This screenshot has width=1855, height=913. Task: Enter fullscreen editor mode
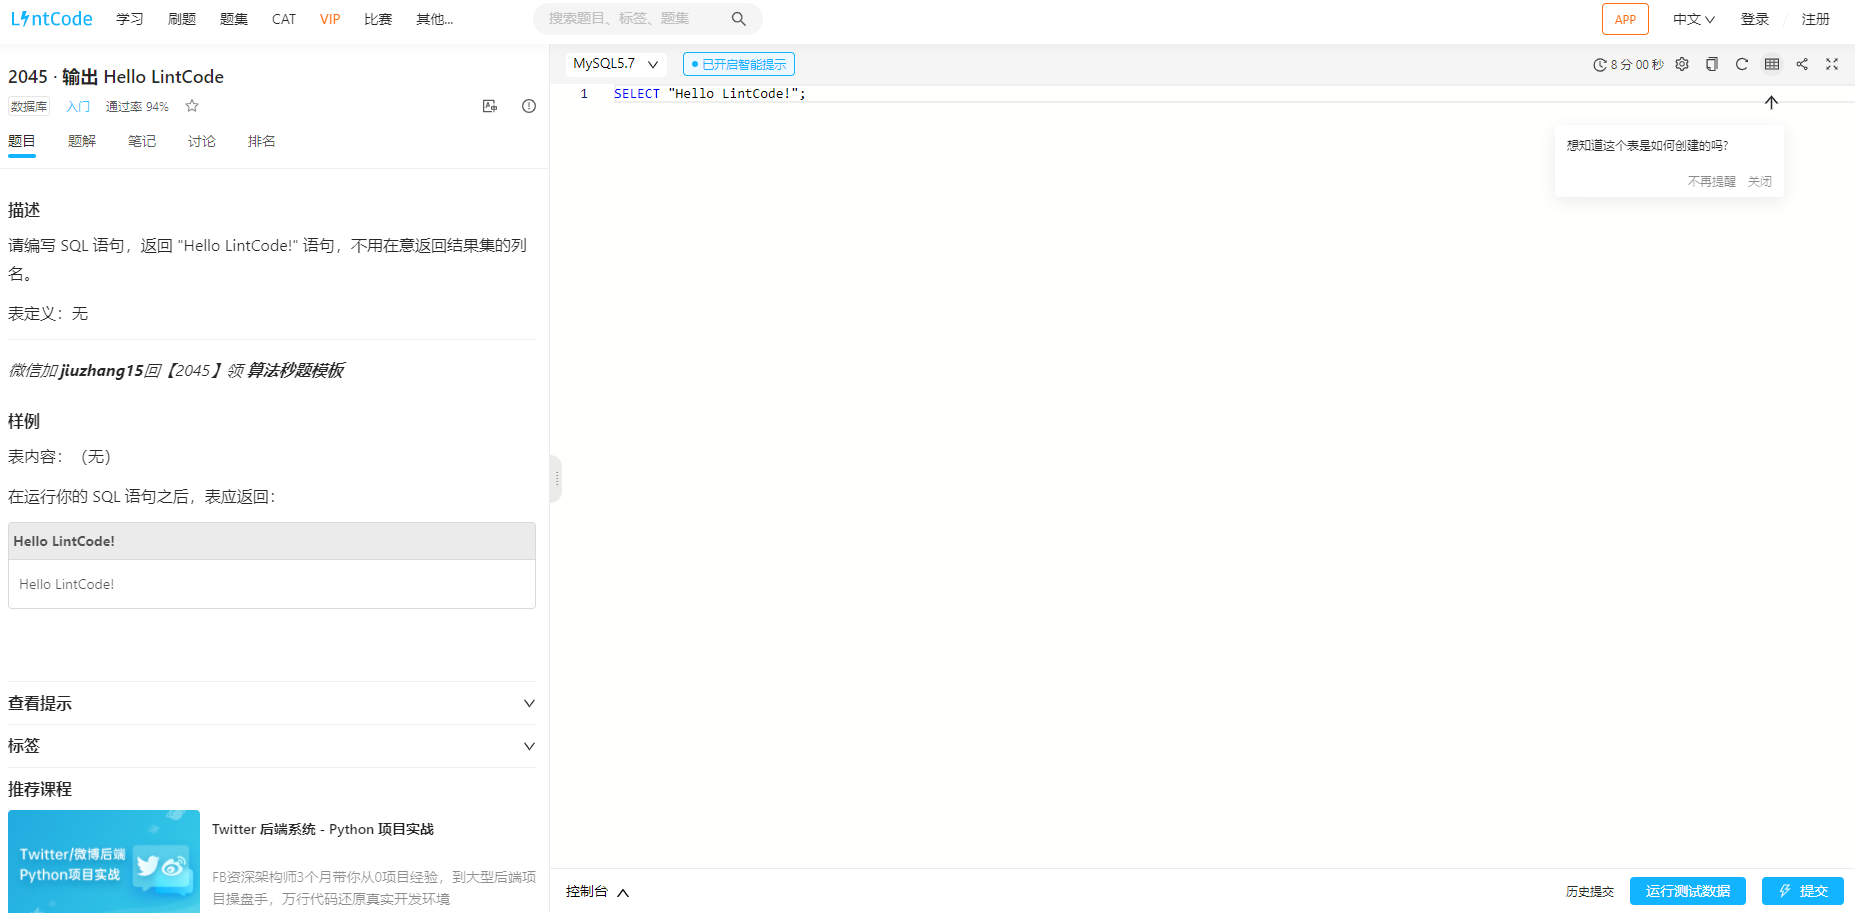(1832, 64)
